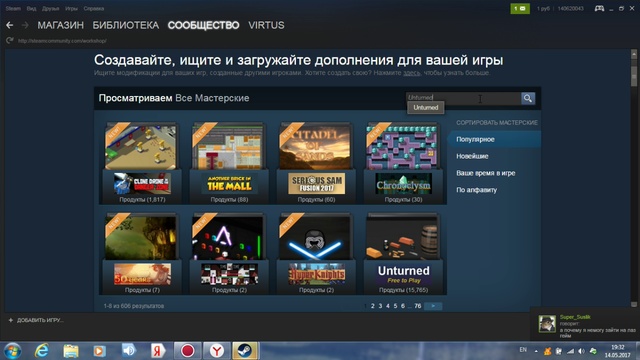Show hidden tray icons arrow

pyautogui.click(x=536, y=351)
